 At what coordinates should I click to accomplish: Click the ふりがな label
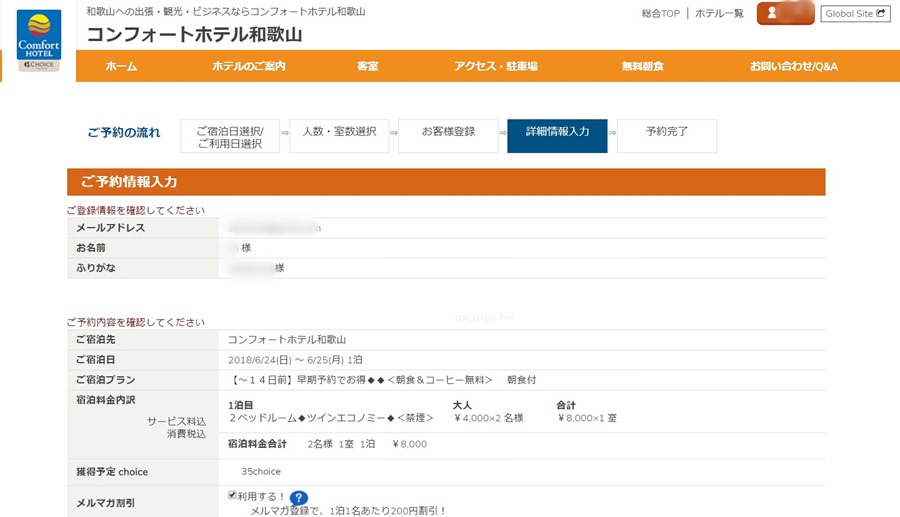95,268
